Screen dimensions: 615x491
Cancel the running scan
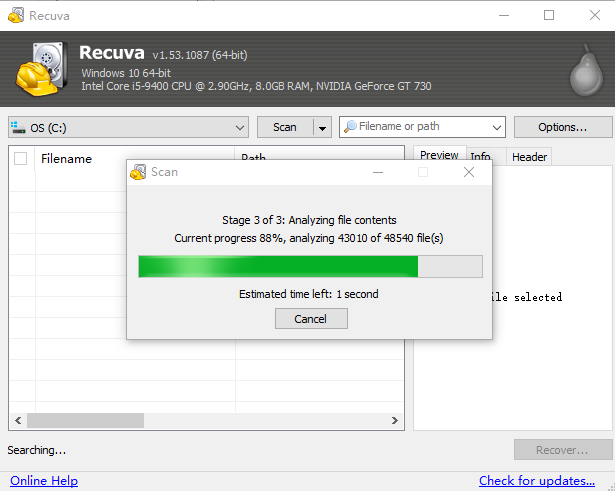coord(310,319)
